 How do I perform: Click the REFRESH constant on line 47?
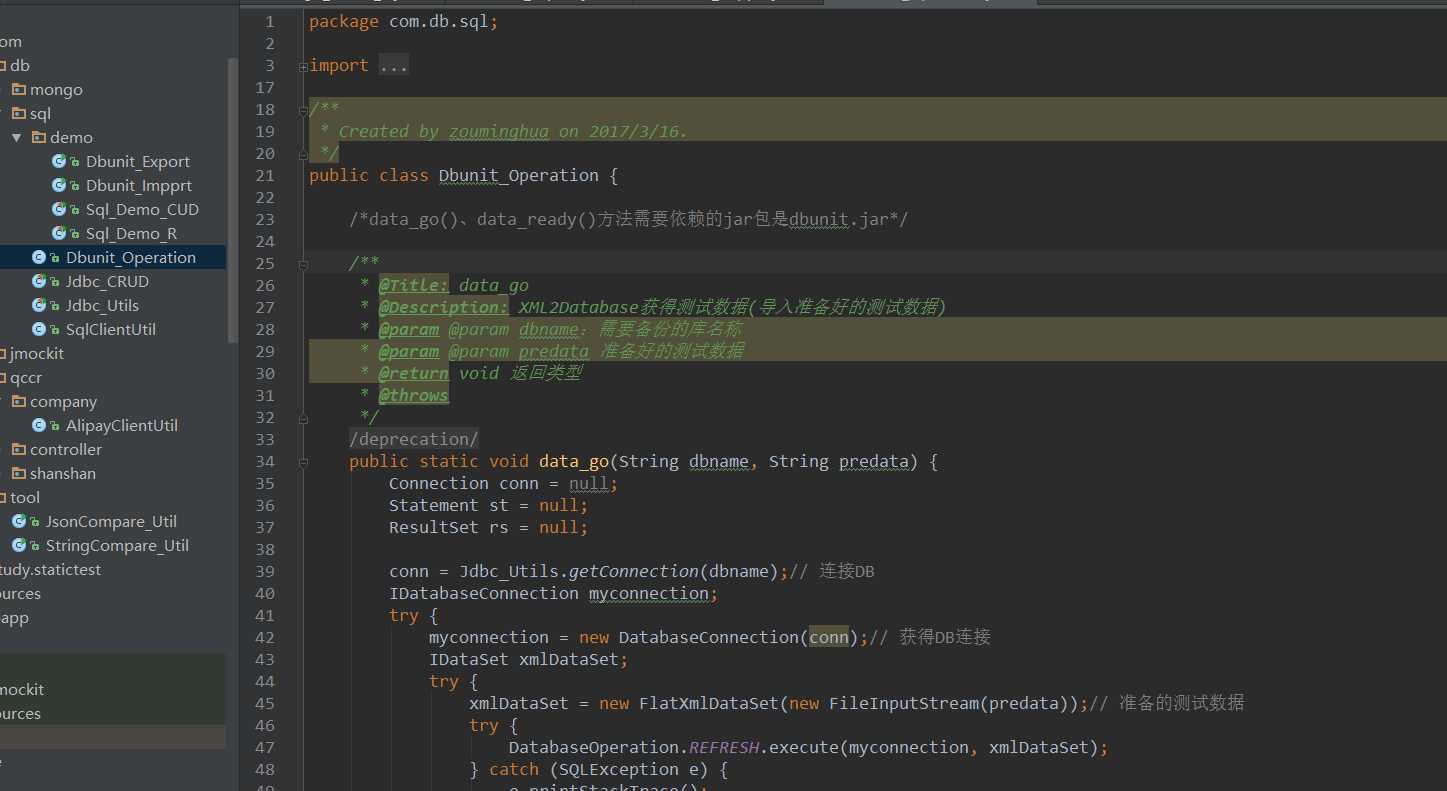pyautogui.click(x=724, y=747)
